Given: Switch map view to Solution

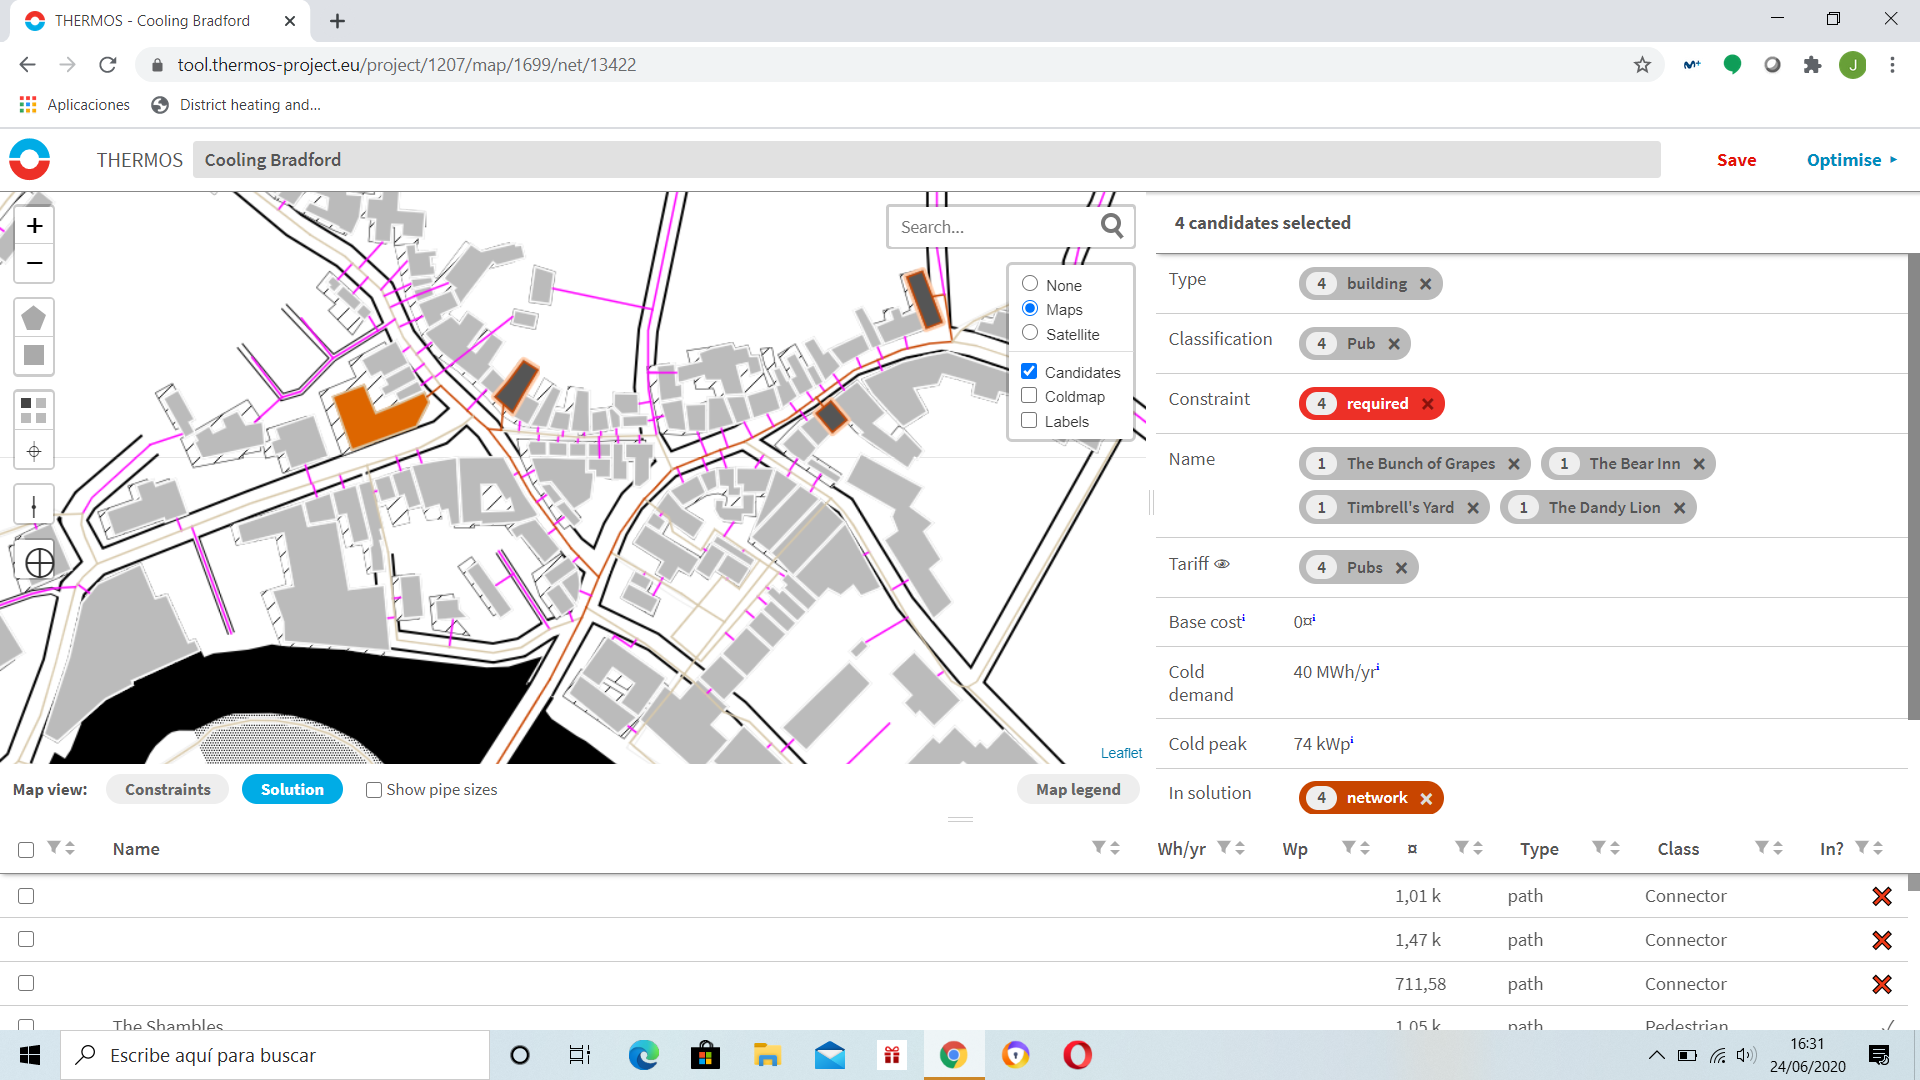Looking at the screenshot, I should point(292,789).
